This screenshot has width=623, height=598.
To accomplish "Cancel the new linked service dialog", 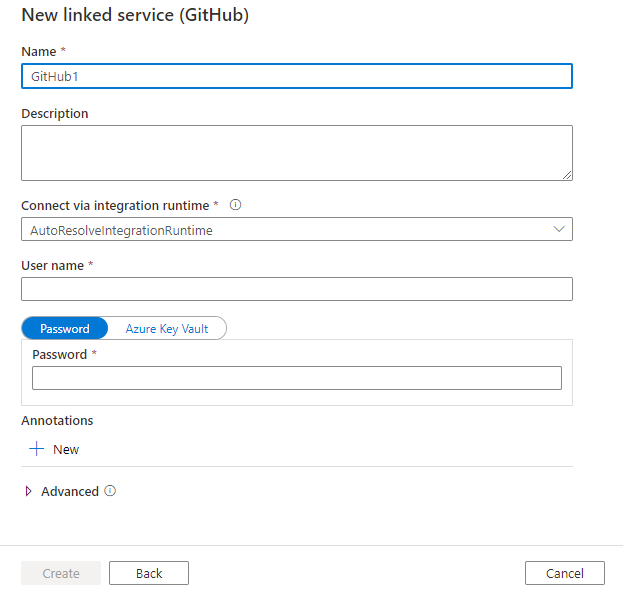I will pos(564,573).
